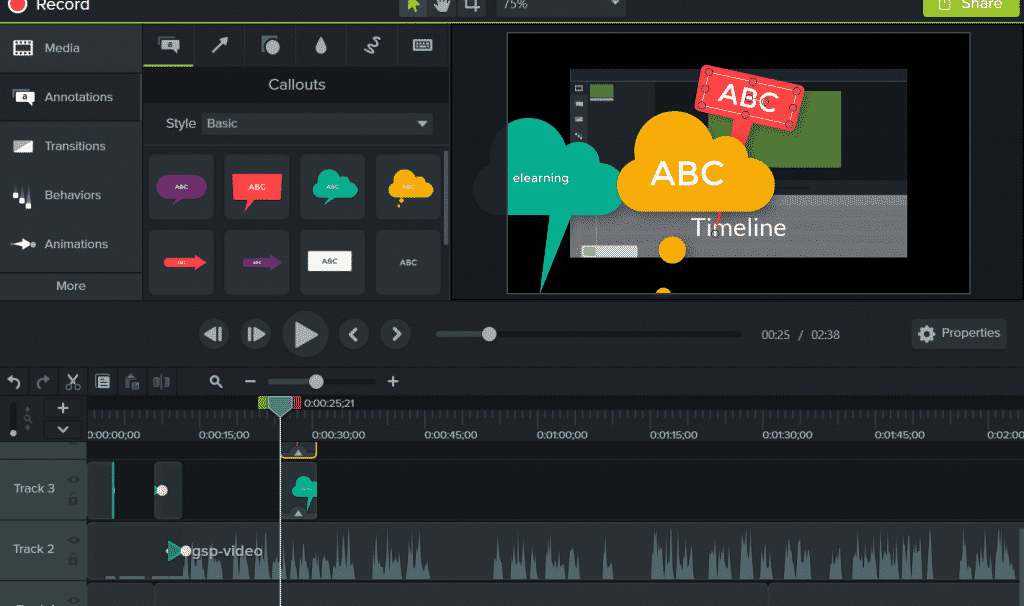Screen dimensions: 1024x606
Task: Open the Annotations tab
Action: click(x=71, y=97)
